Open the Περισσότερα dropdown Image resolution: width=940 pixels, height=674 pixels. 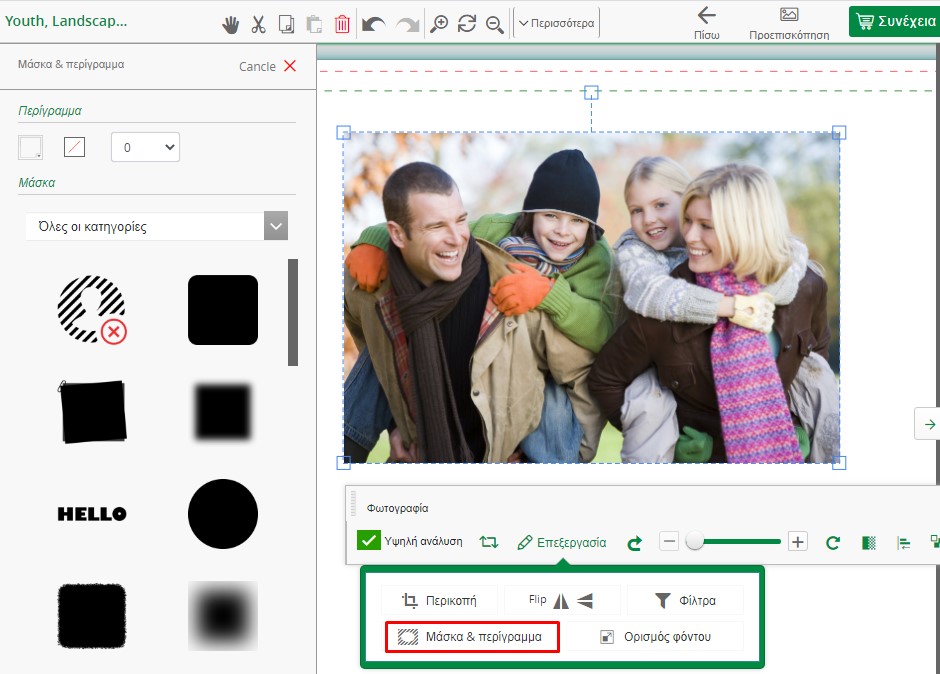(556, 23)
